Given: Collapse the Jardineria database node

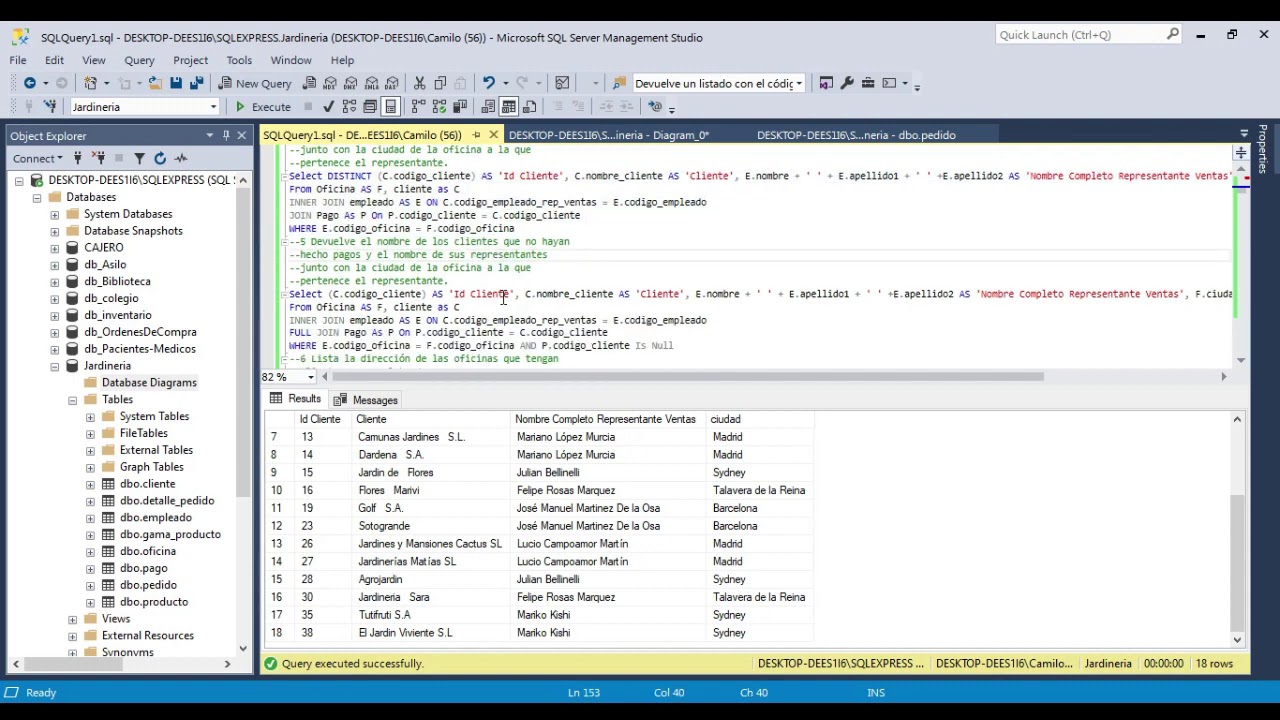Looking at the screenshot, I should tap(55, 366).
